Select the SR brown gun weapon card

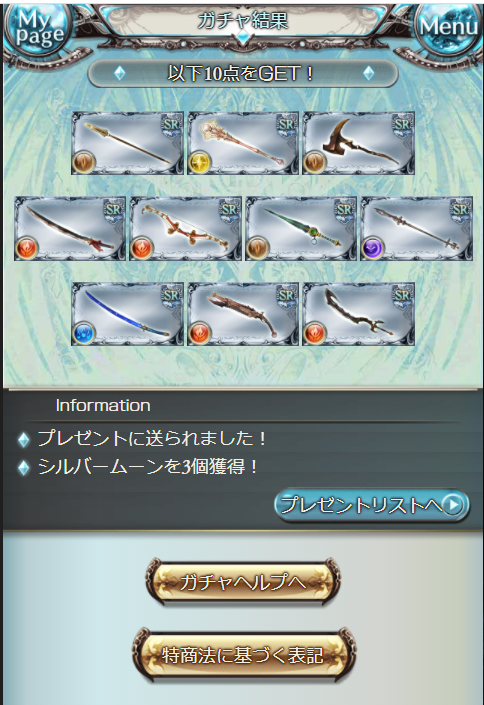pyautogui.click(x=243, y=314)
